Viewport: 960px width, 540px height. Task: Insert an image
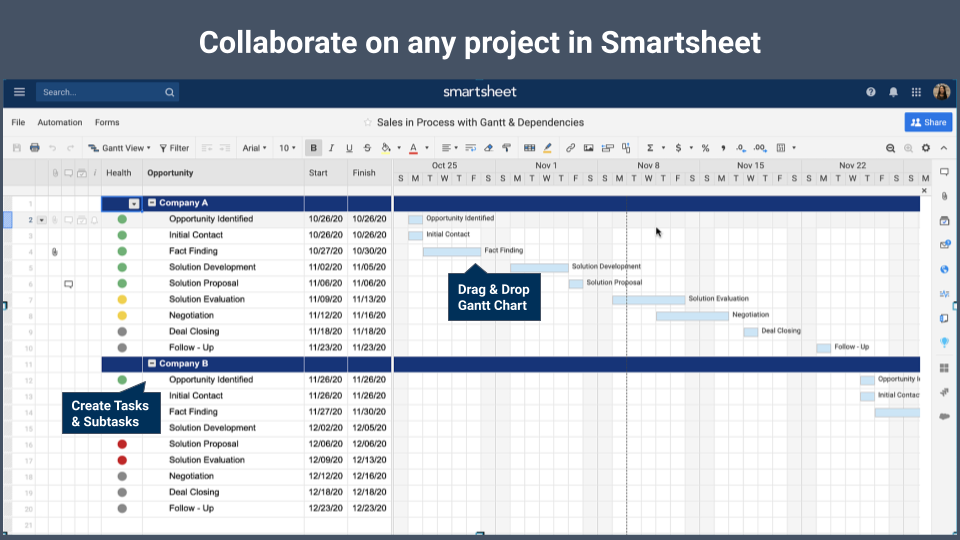coord(588,148)
